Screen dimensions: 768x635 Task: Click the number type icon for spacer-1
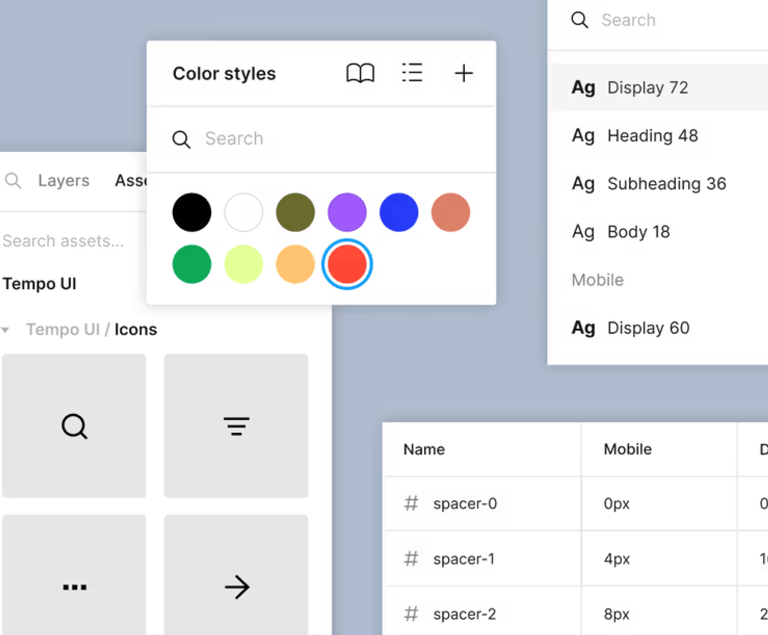point(411,559)
